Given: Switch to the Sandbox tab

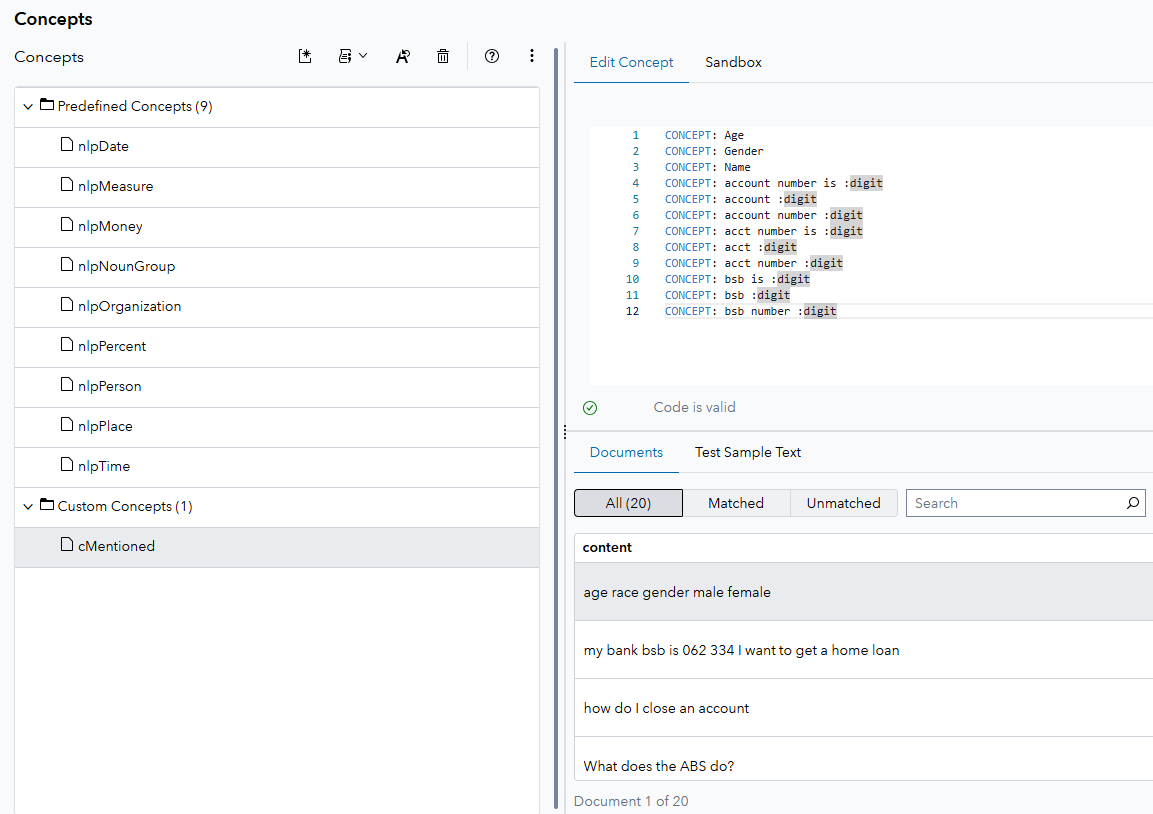Looking at the screenshot, I should [x=733, y=62].
